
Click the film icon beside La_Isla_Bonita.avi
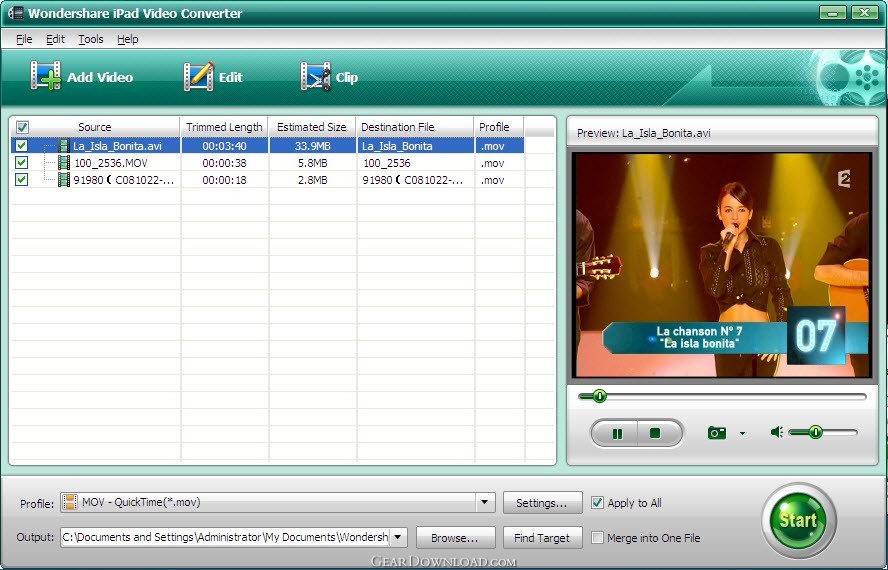(x=64, y=146)
